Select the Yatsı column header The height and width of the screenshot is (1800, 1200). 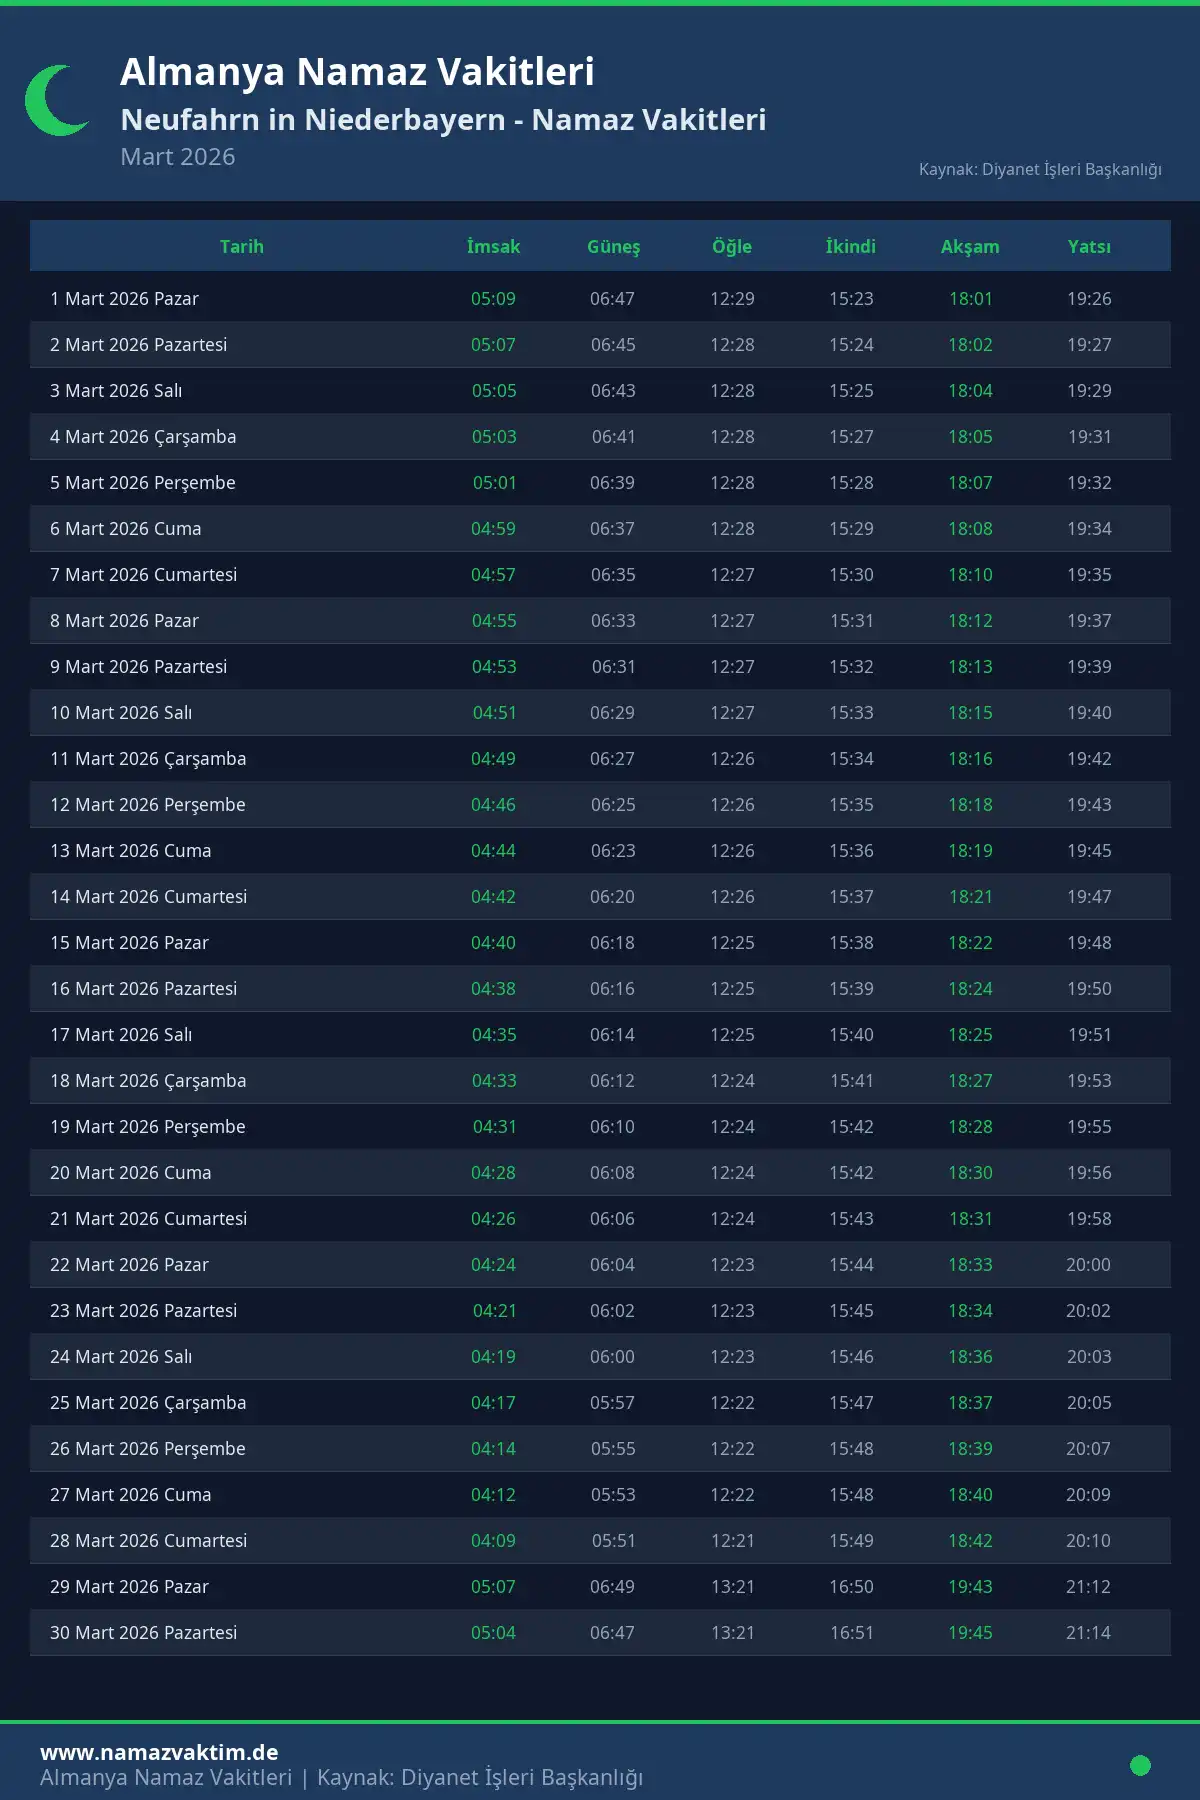pyautogui.click(x=1089, y=246)
